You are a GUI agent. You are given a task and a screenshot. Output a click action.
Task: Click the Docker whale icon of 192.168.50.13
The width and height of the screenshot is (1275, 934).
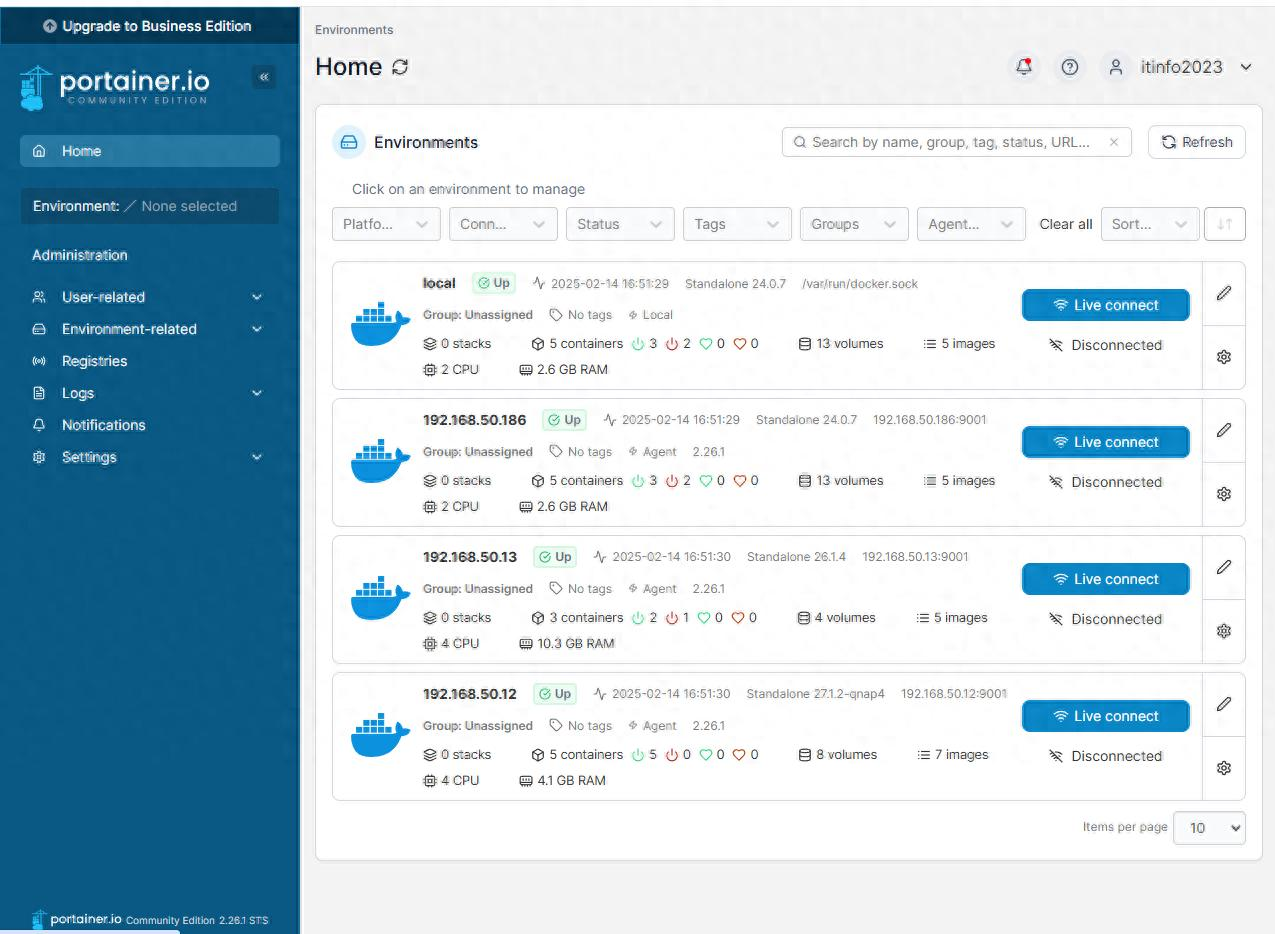click(x=380, y=599)
